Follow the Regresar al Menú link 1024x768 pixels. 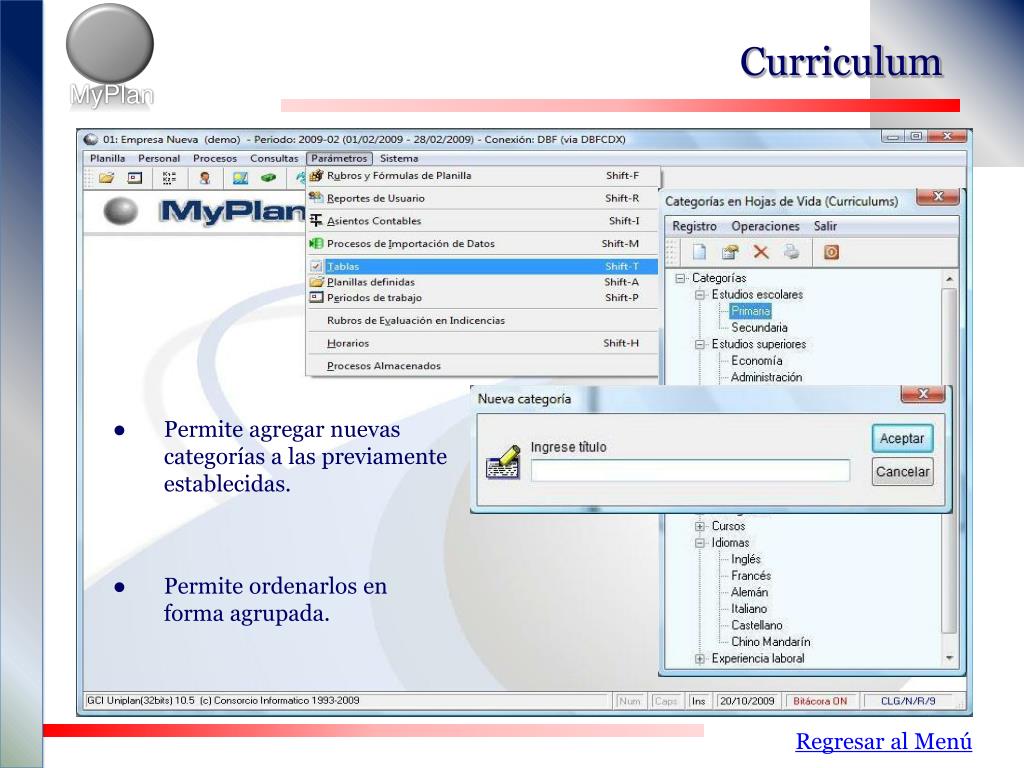coord(884,741)
